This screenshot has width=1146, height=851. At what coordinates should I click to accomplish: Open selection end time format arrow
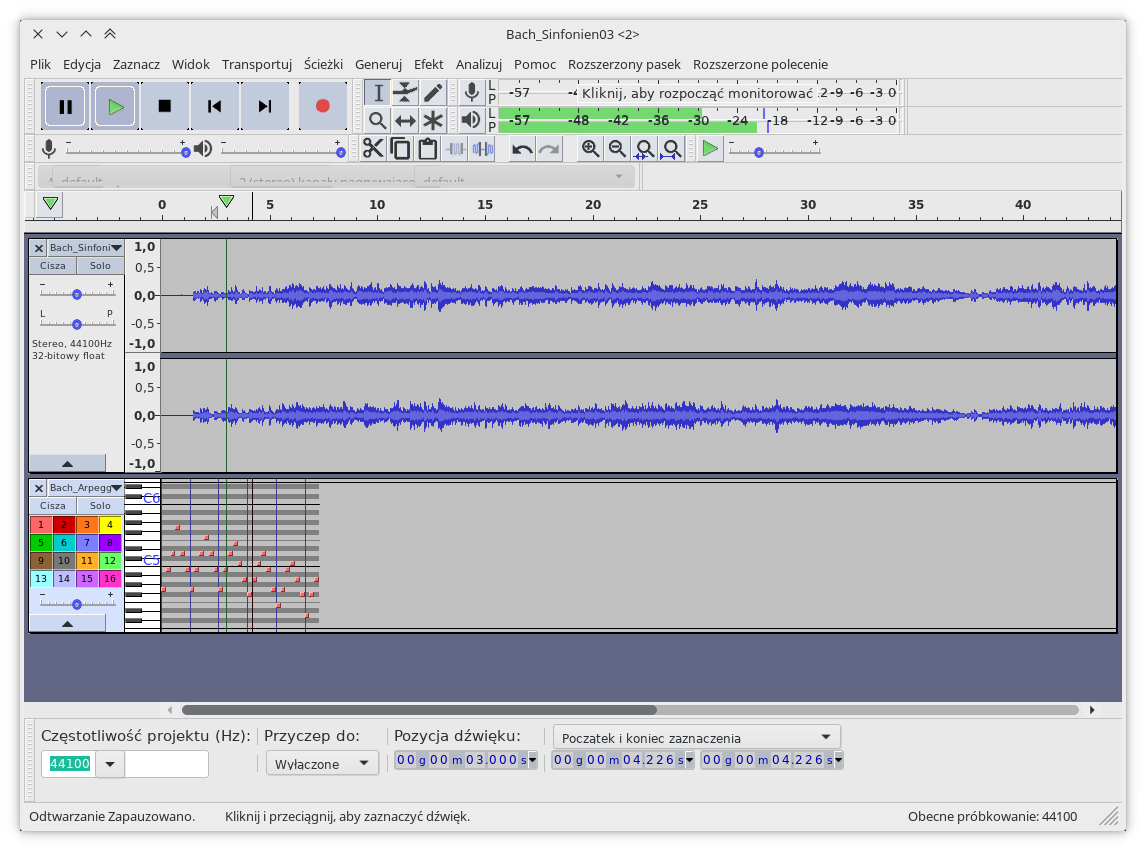pos(838,760)
